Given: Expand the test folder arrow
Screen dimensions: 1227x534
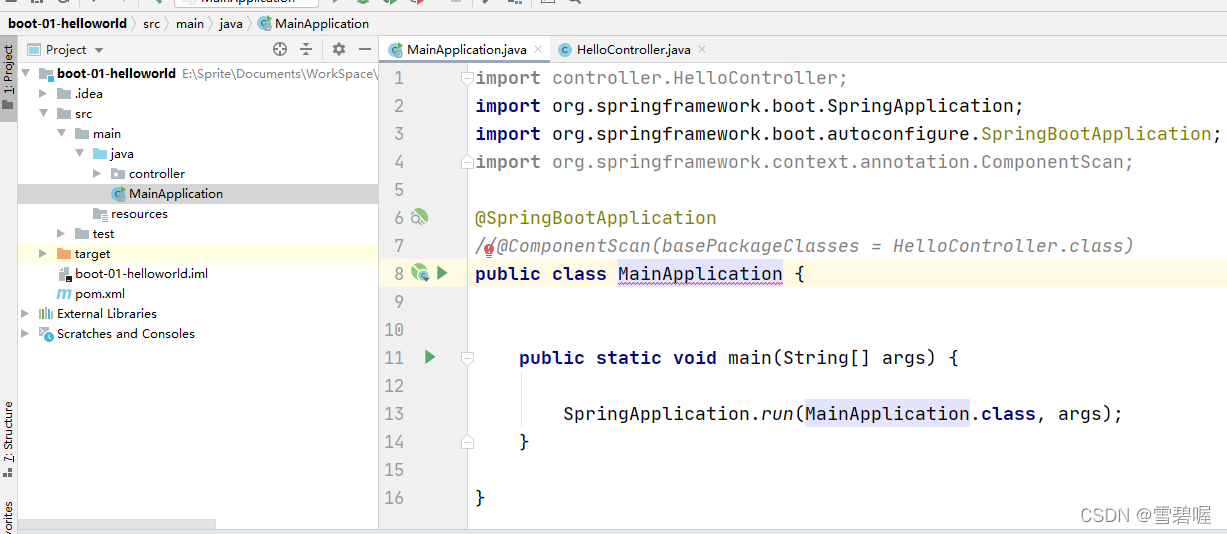Looking at the screenshot, I should click(61, 233).
